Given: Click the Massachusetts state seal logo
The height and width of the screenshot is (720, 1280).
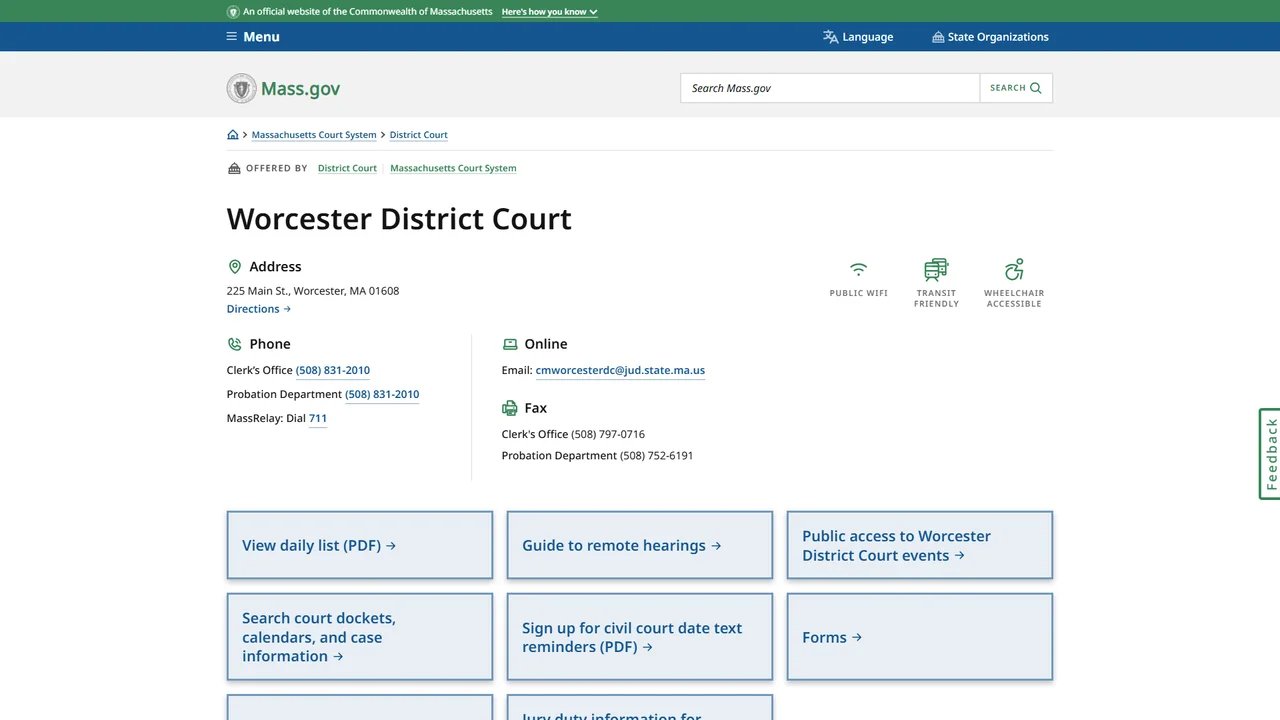Looking at the screenshot, I should coord(241,88).
